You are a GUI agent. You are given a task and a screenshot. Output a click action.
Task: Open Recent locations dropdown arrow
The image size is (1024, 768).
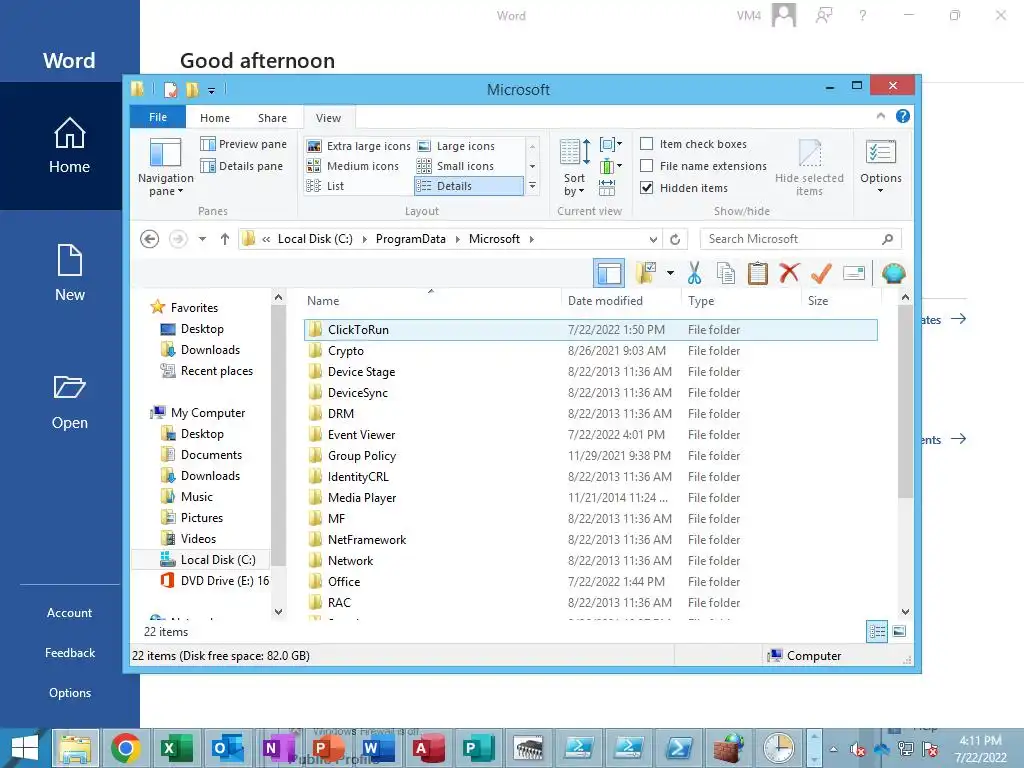tap(202, 239)
